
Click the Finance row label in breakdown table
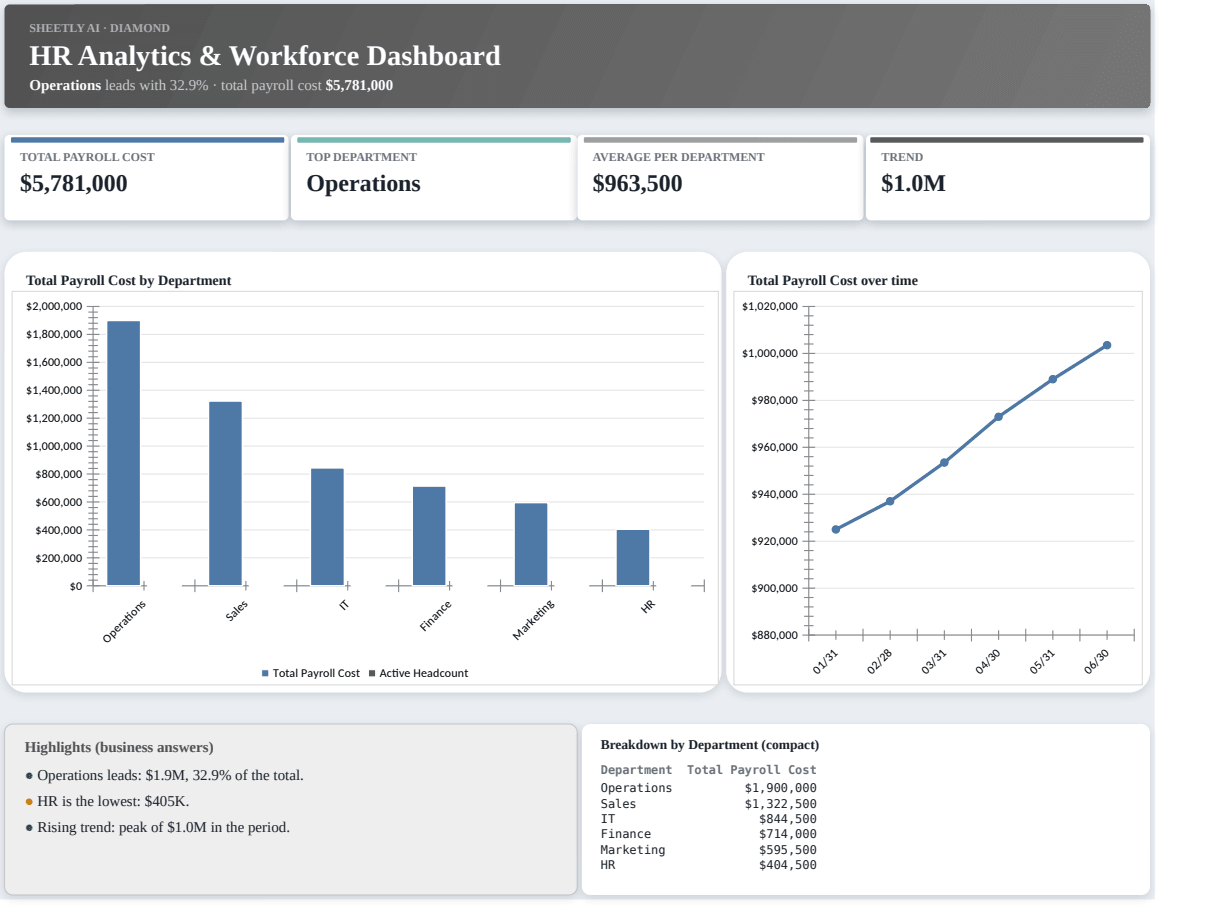(625, 834)
